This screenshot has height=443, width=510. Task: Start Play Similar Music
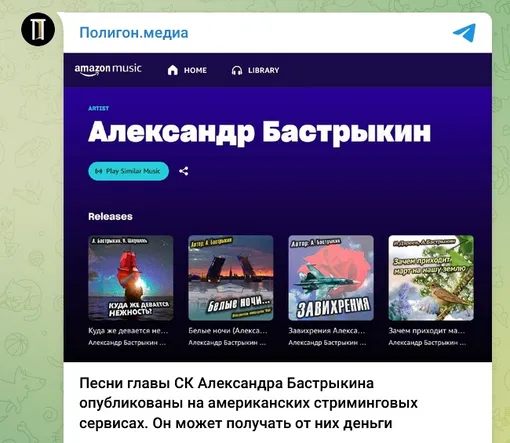click(x=129, y=171)
